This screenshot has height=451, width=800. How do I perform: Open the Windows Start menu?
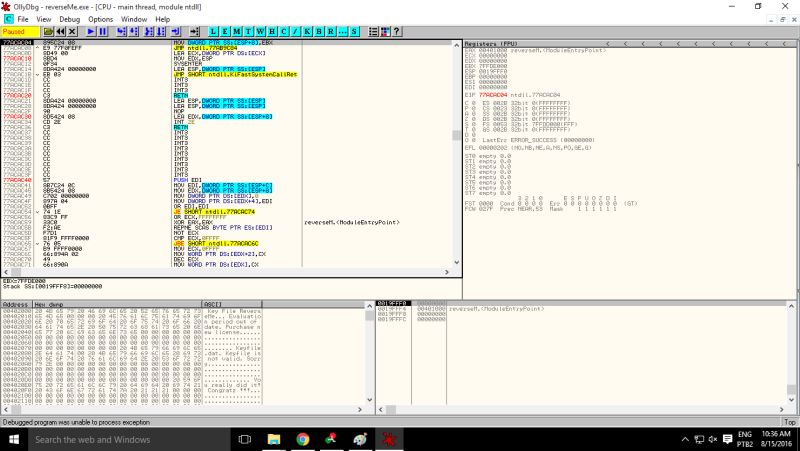click(14, 439)
